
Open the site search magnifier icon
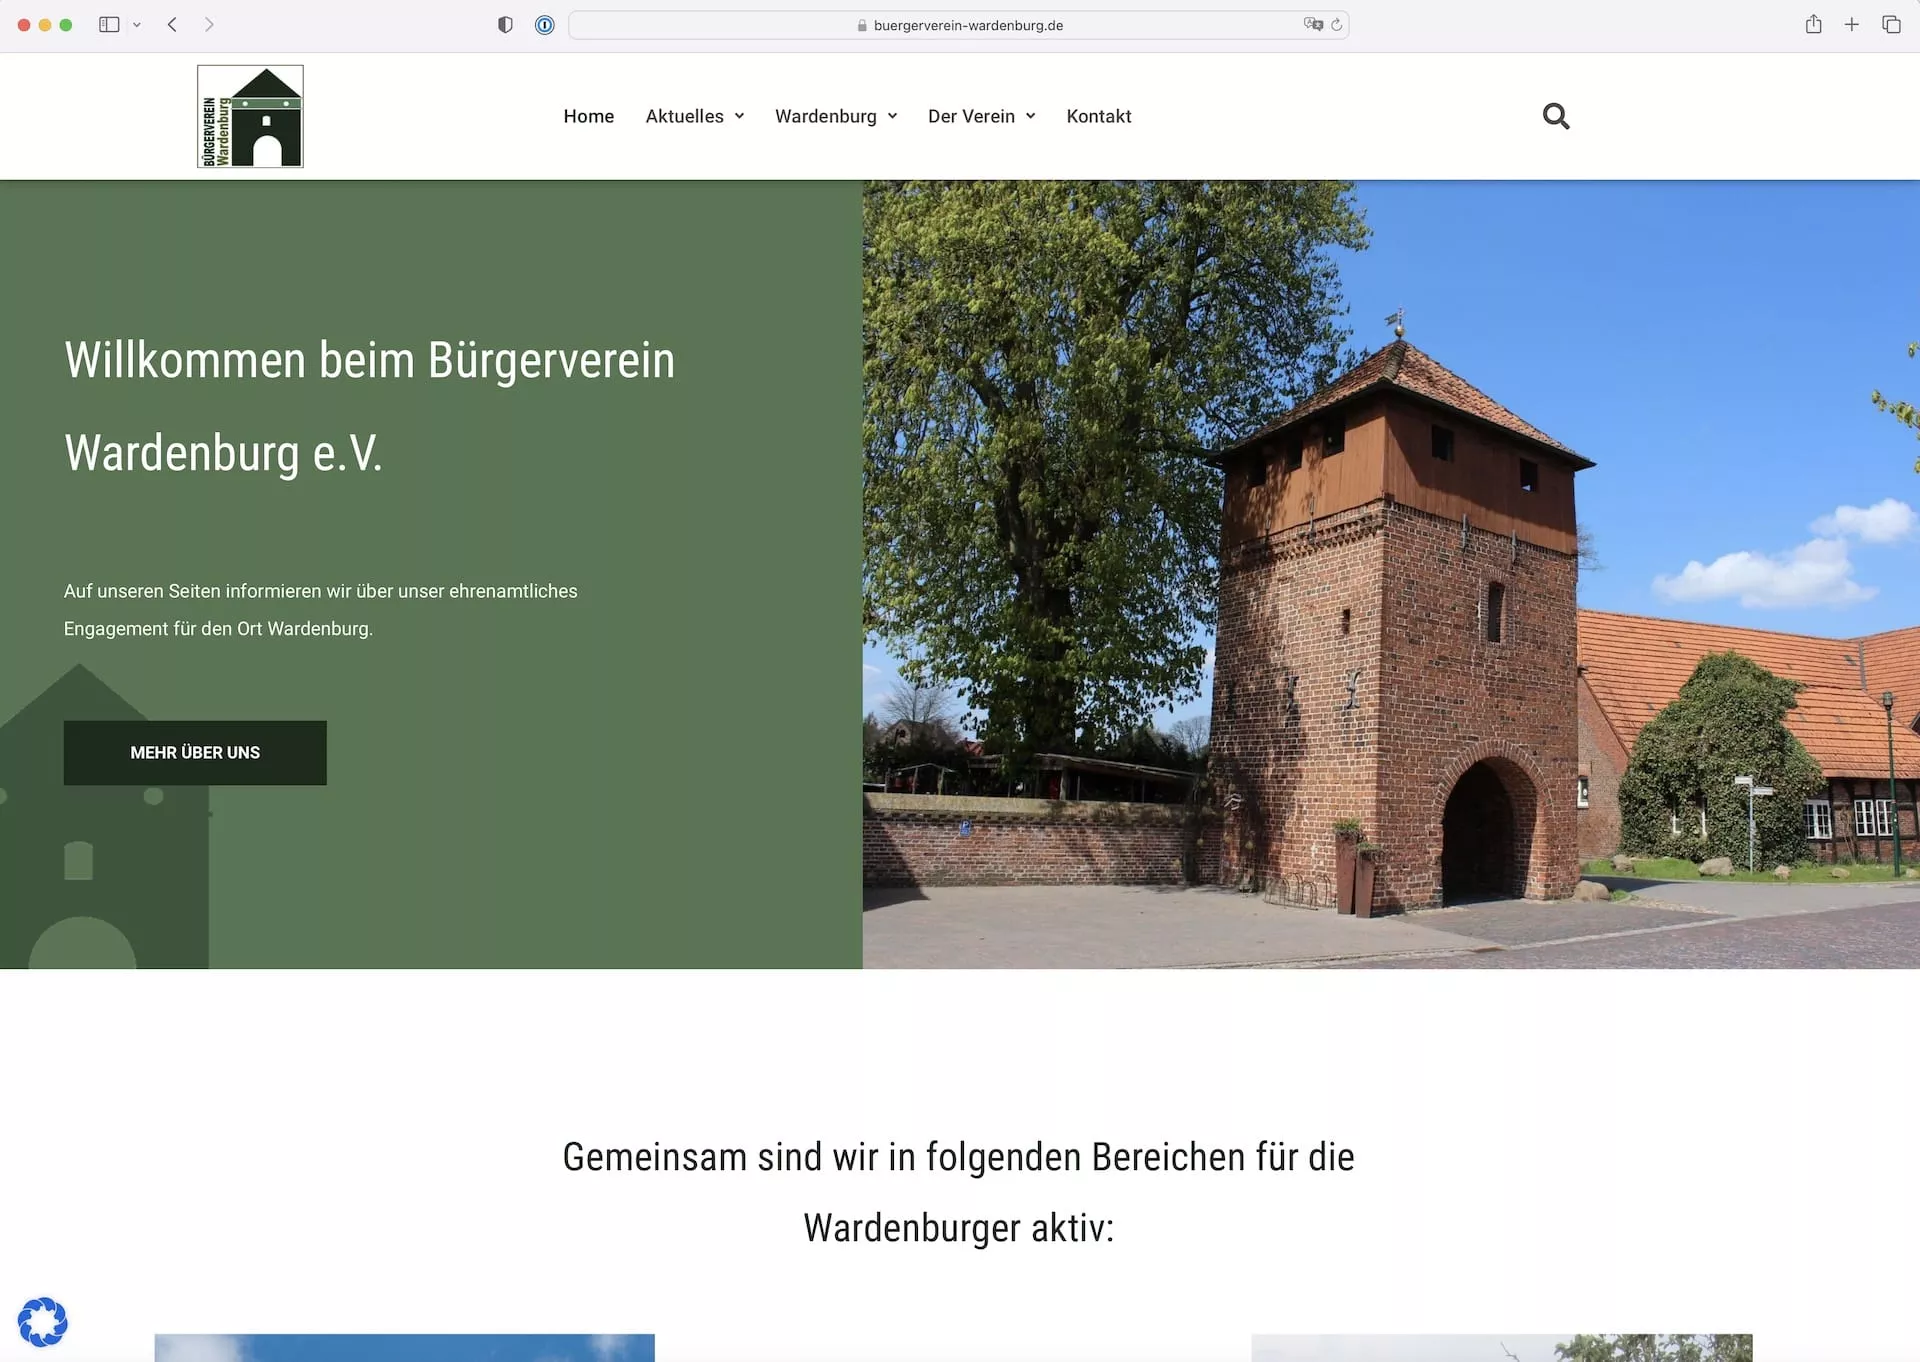(x=1555, y=116)
